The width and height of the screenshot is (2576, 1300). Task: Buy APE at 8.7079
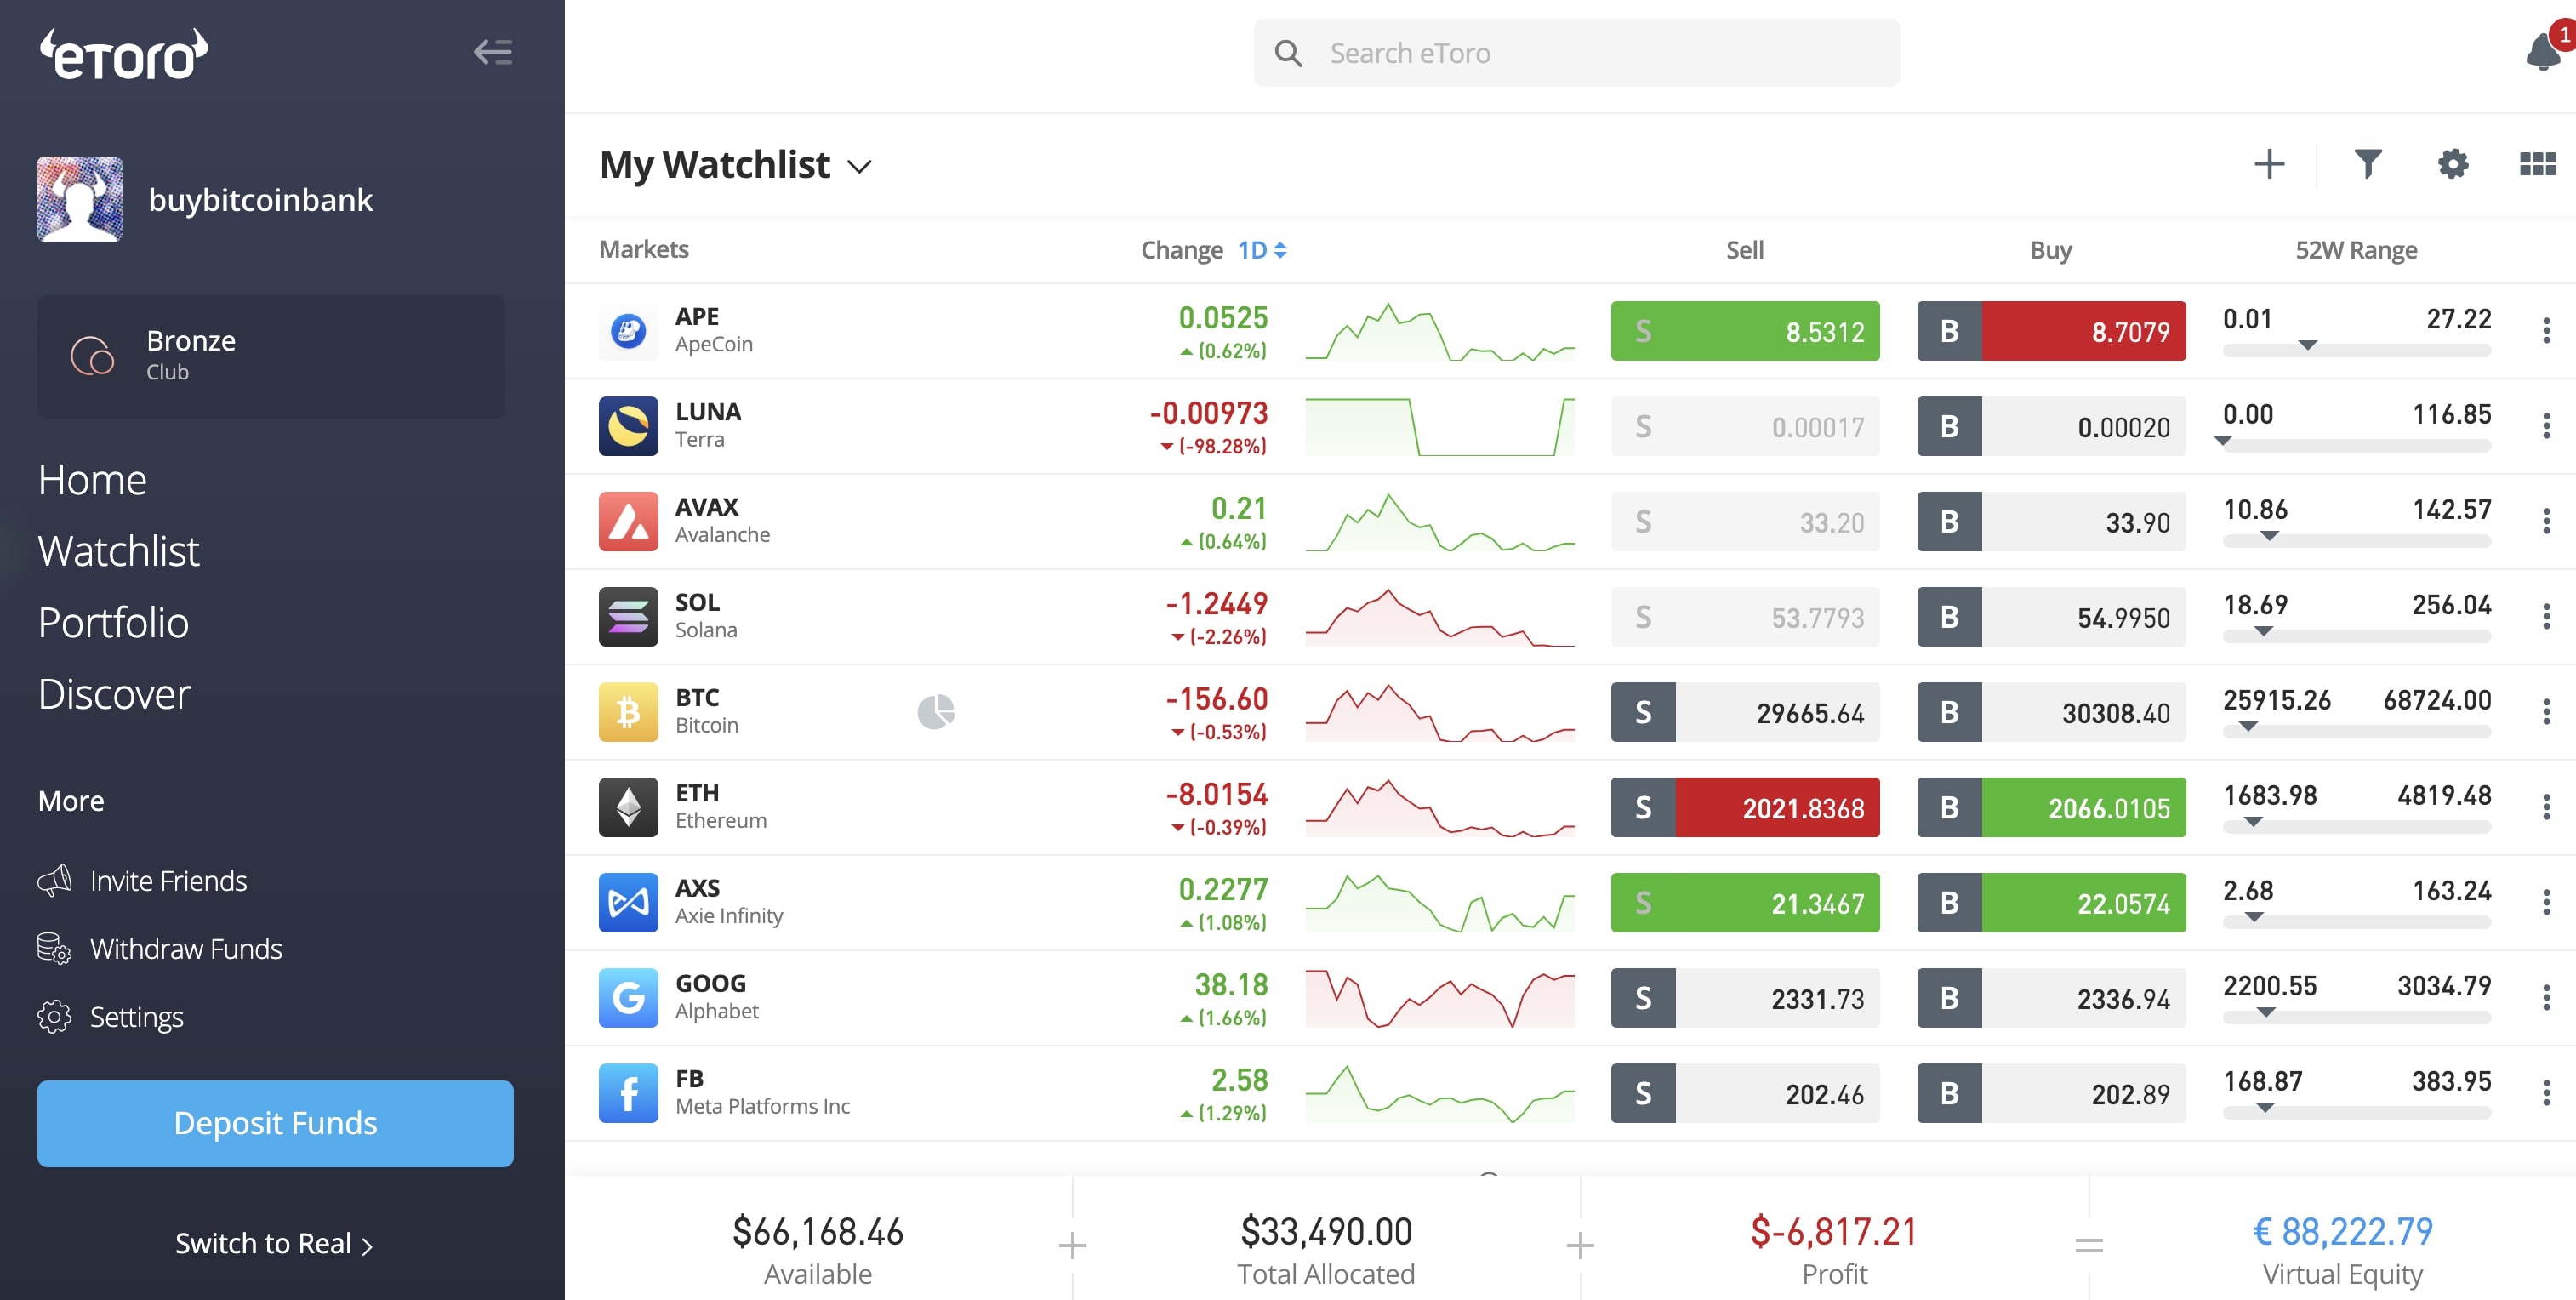click(2050, 331)
